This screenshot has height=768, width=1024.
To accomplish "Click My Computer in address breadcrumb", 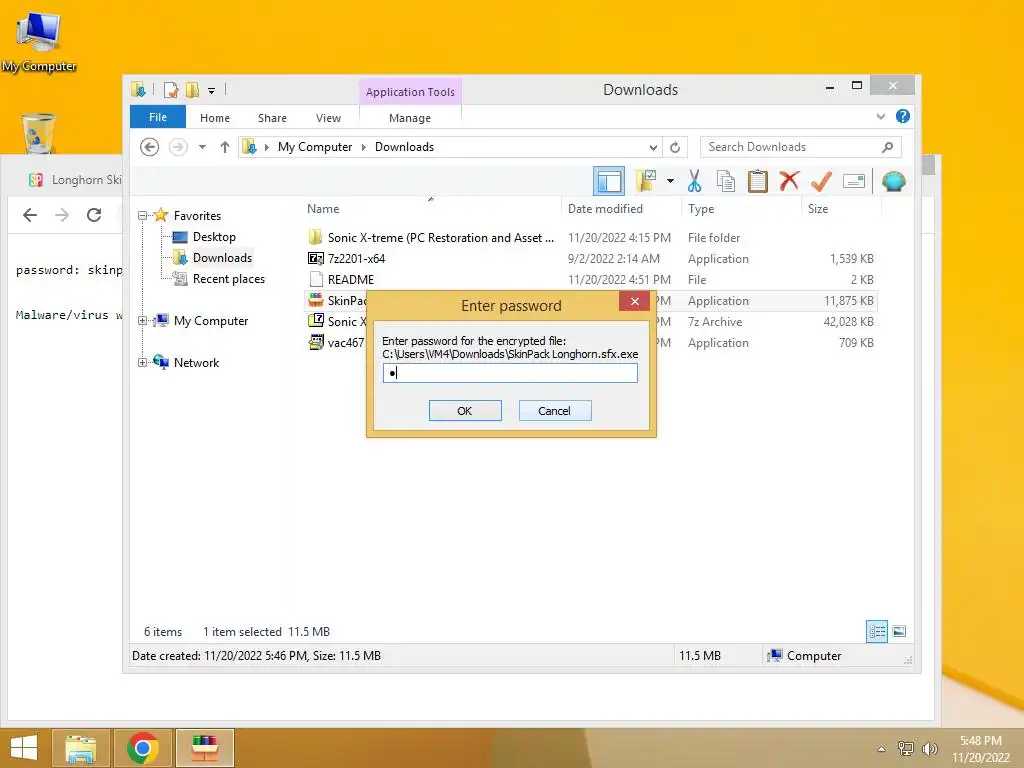I will coord(315,147).
